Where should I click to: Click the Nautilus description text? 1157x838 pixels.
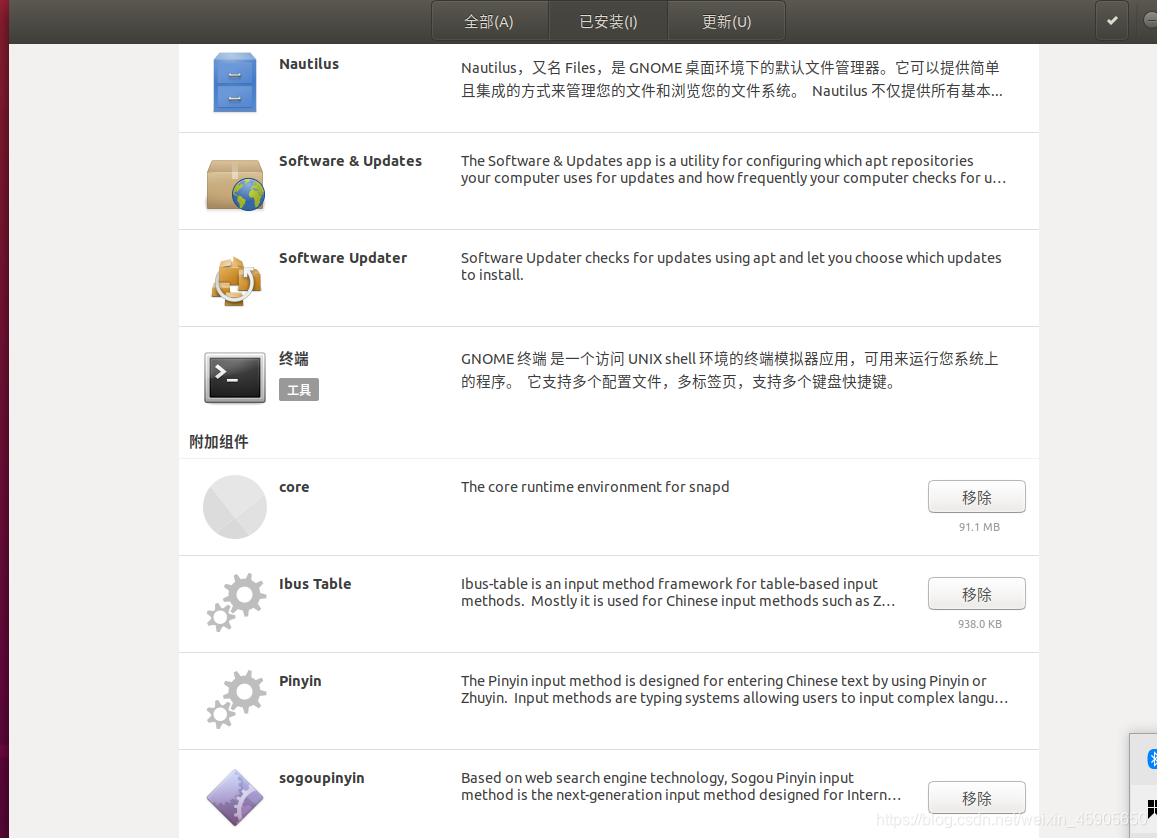[731, 79]
